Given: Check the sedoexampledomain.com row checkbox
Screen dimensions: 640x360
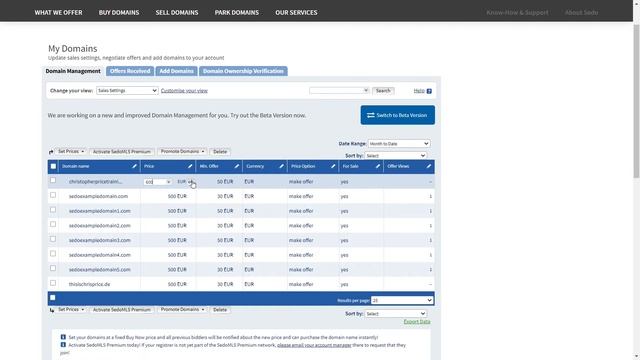Looking at the screenshot, I should (53, 195).
